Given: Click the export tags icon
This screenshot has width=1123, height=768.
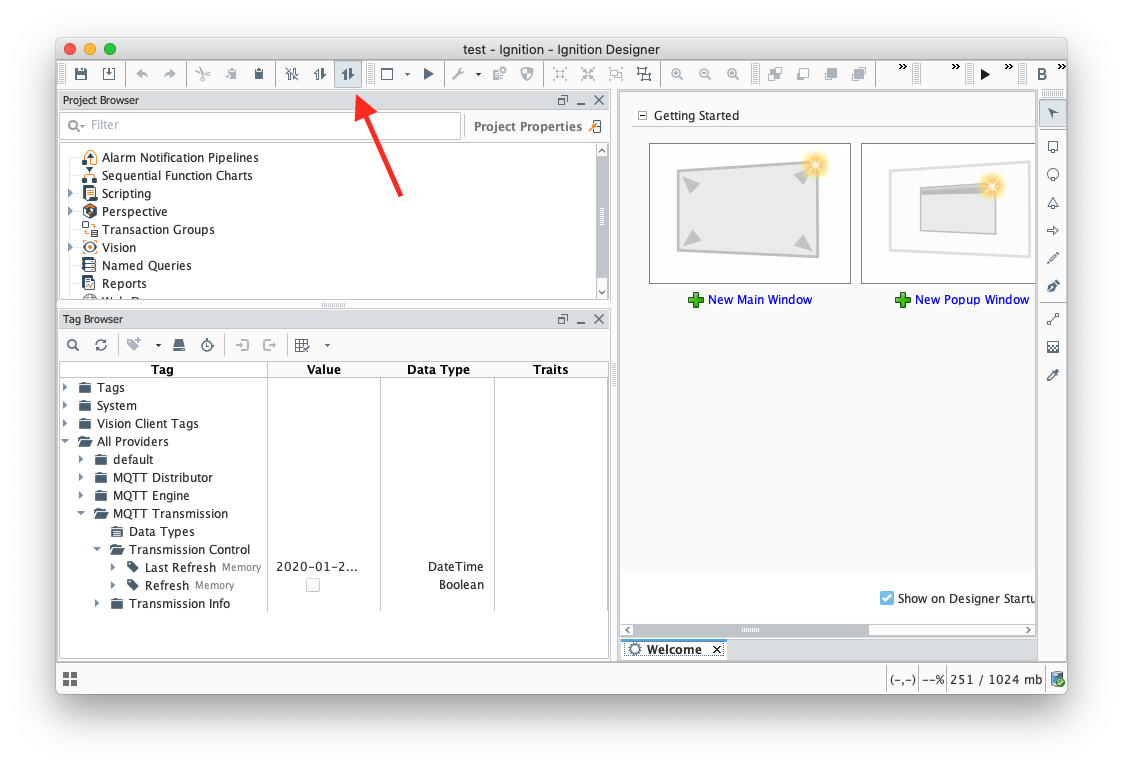Looking at the screenshot, I should coord(269,345).
